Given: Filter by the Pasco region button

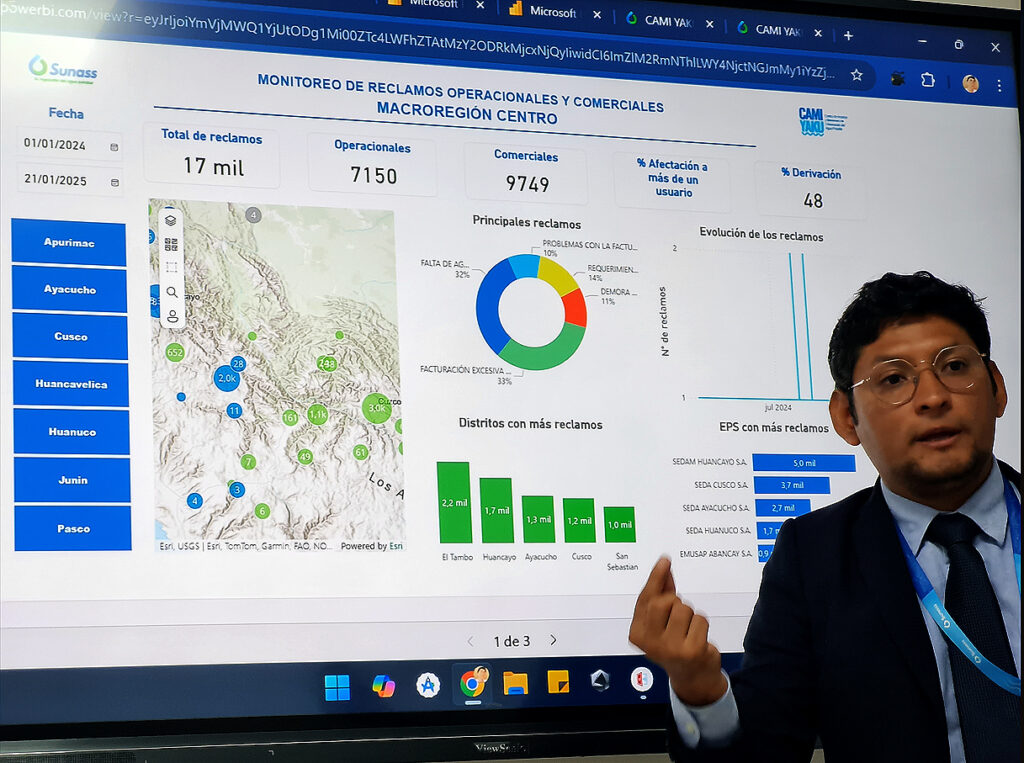Looking at the screenshot, I should point(72,528).
